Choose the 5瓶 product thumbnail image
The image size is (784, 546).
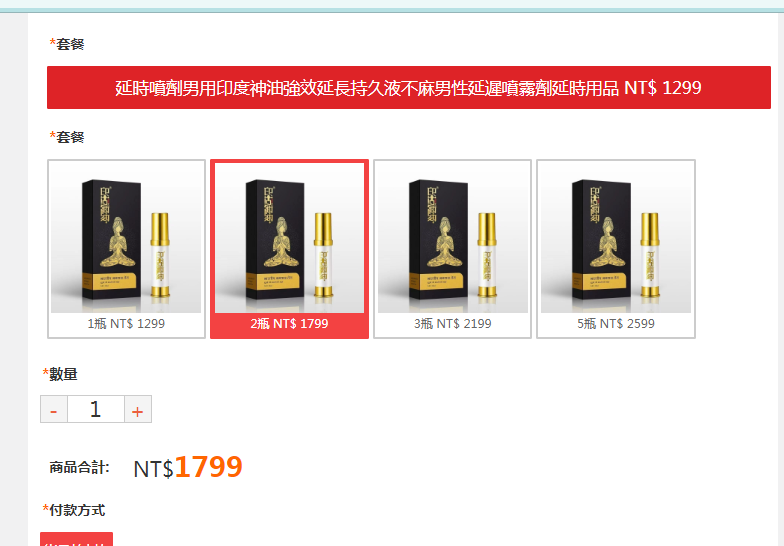point(616,238)
